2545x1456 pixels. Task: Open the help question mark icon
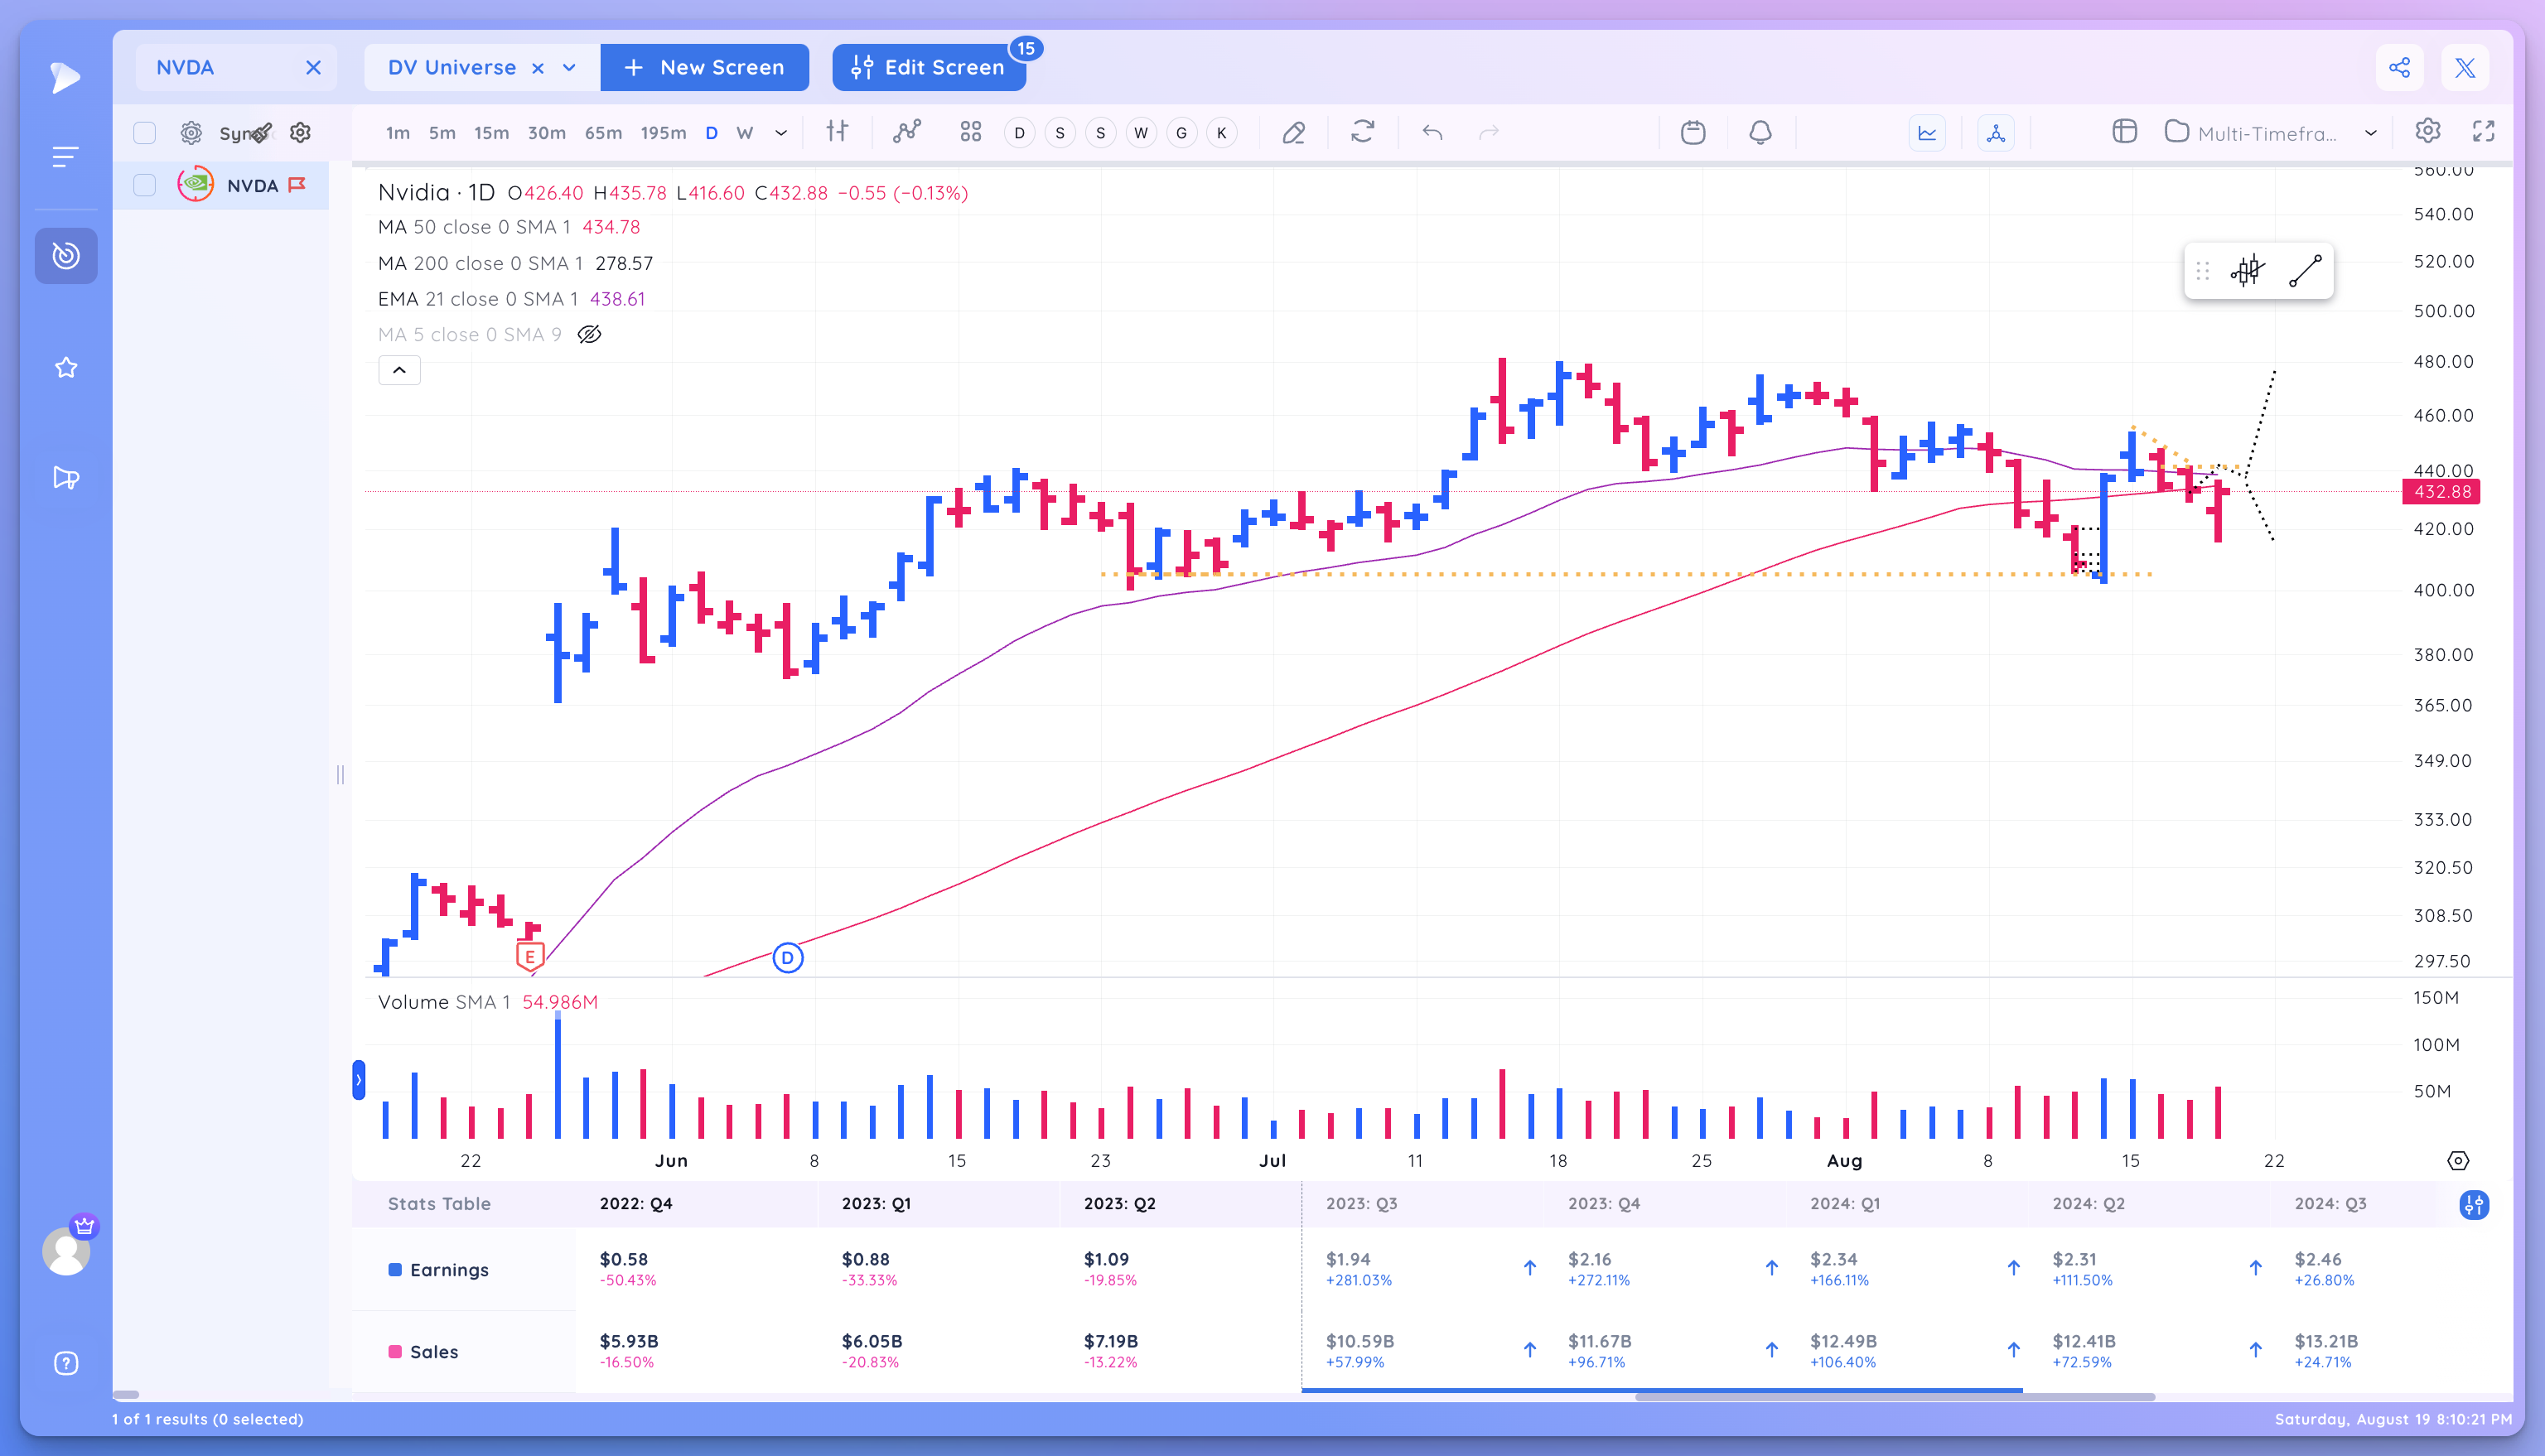(x=66, y=1364)
